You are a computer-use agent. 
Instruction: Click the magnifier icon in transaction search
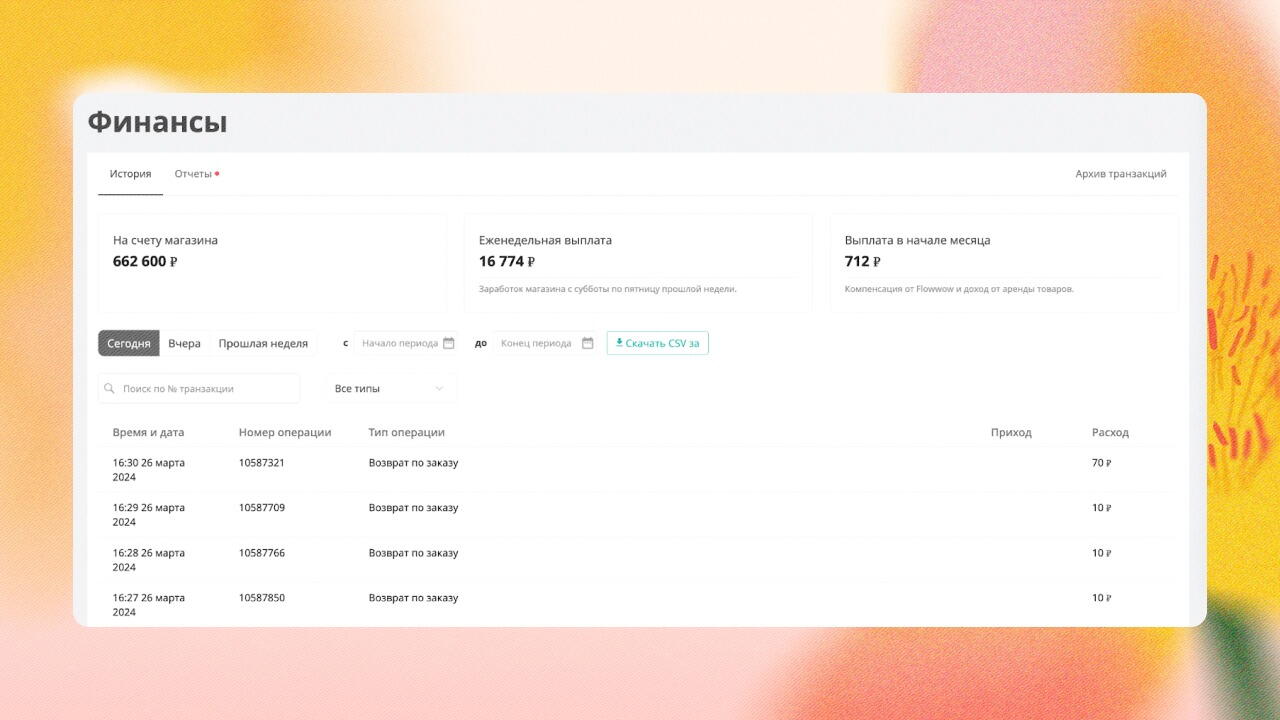tap(110, 388)
